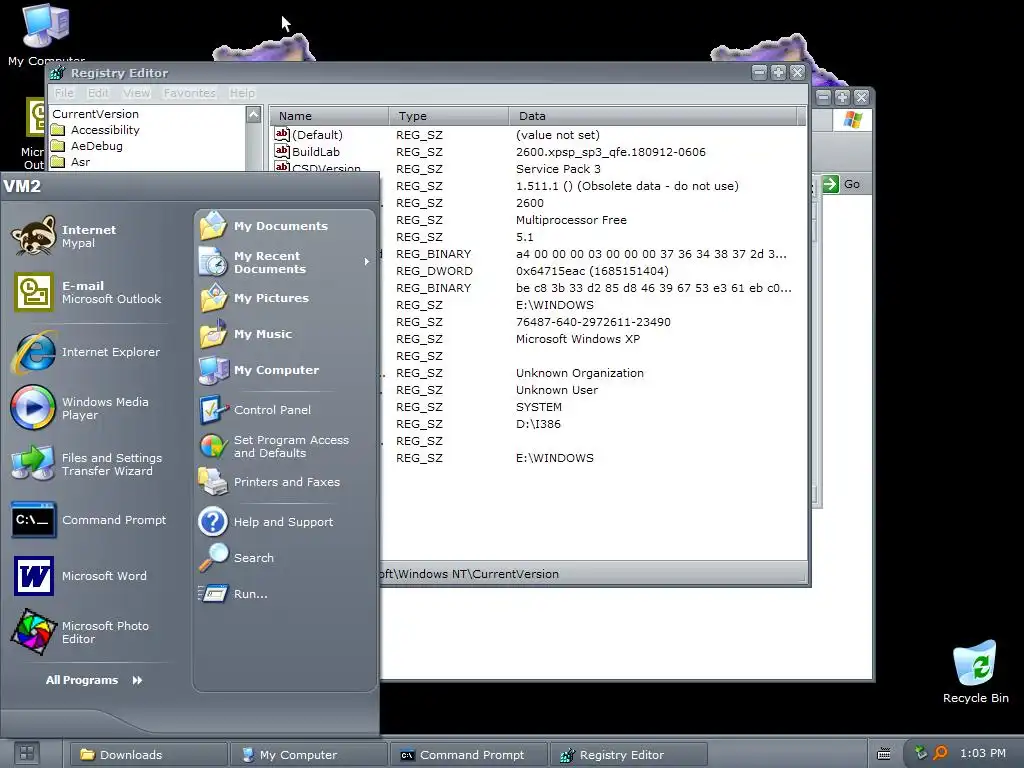Click the Multiprocessor Free data value

pyautogui.click(x=571, y=219)
